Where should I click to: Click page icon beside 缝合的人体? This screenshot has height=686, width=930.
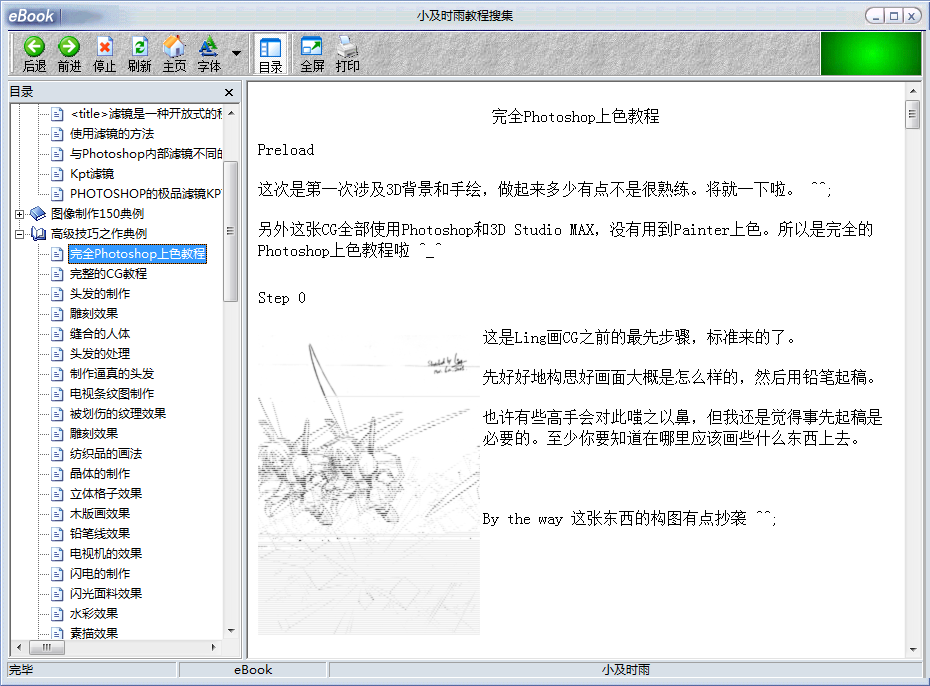[57, 334]
